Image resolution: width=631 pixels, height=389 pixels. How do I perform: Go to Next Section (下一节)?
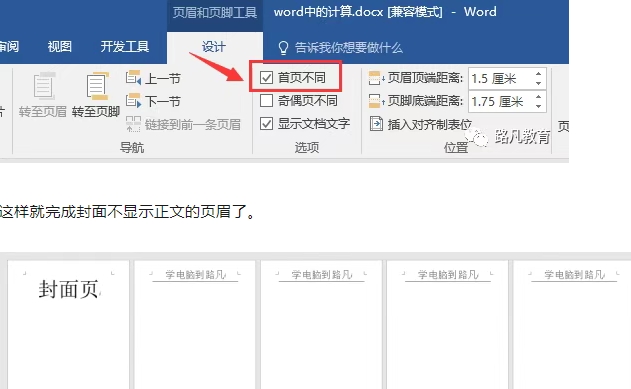point(153,101)
